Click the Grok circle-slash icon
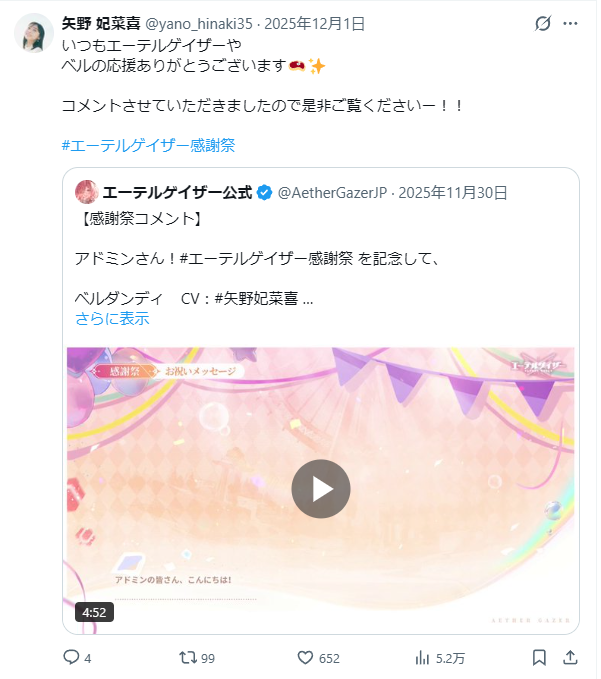Image resolution: width=601 pixels, height=679 pixels. (543, 23)
